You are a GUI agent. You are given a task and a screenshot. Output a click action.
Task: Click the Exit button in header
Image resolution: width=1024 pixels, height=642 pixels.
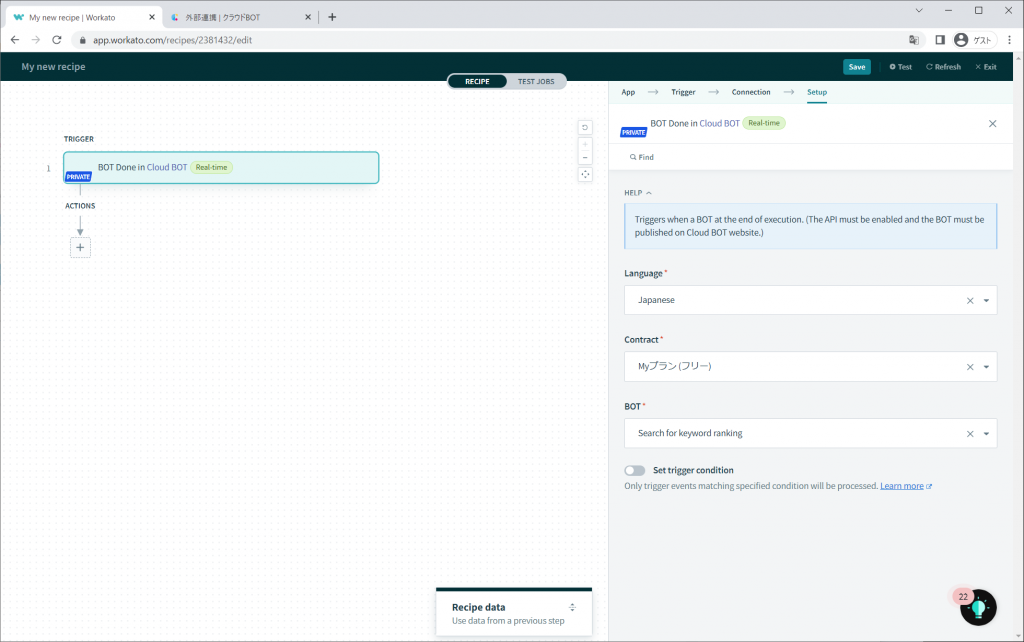985,67
